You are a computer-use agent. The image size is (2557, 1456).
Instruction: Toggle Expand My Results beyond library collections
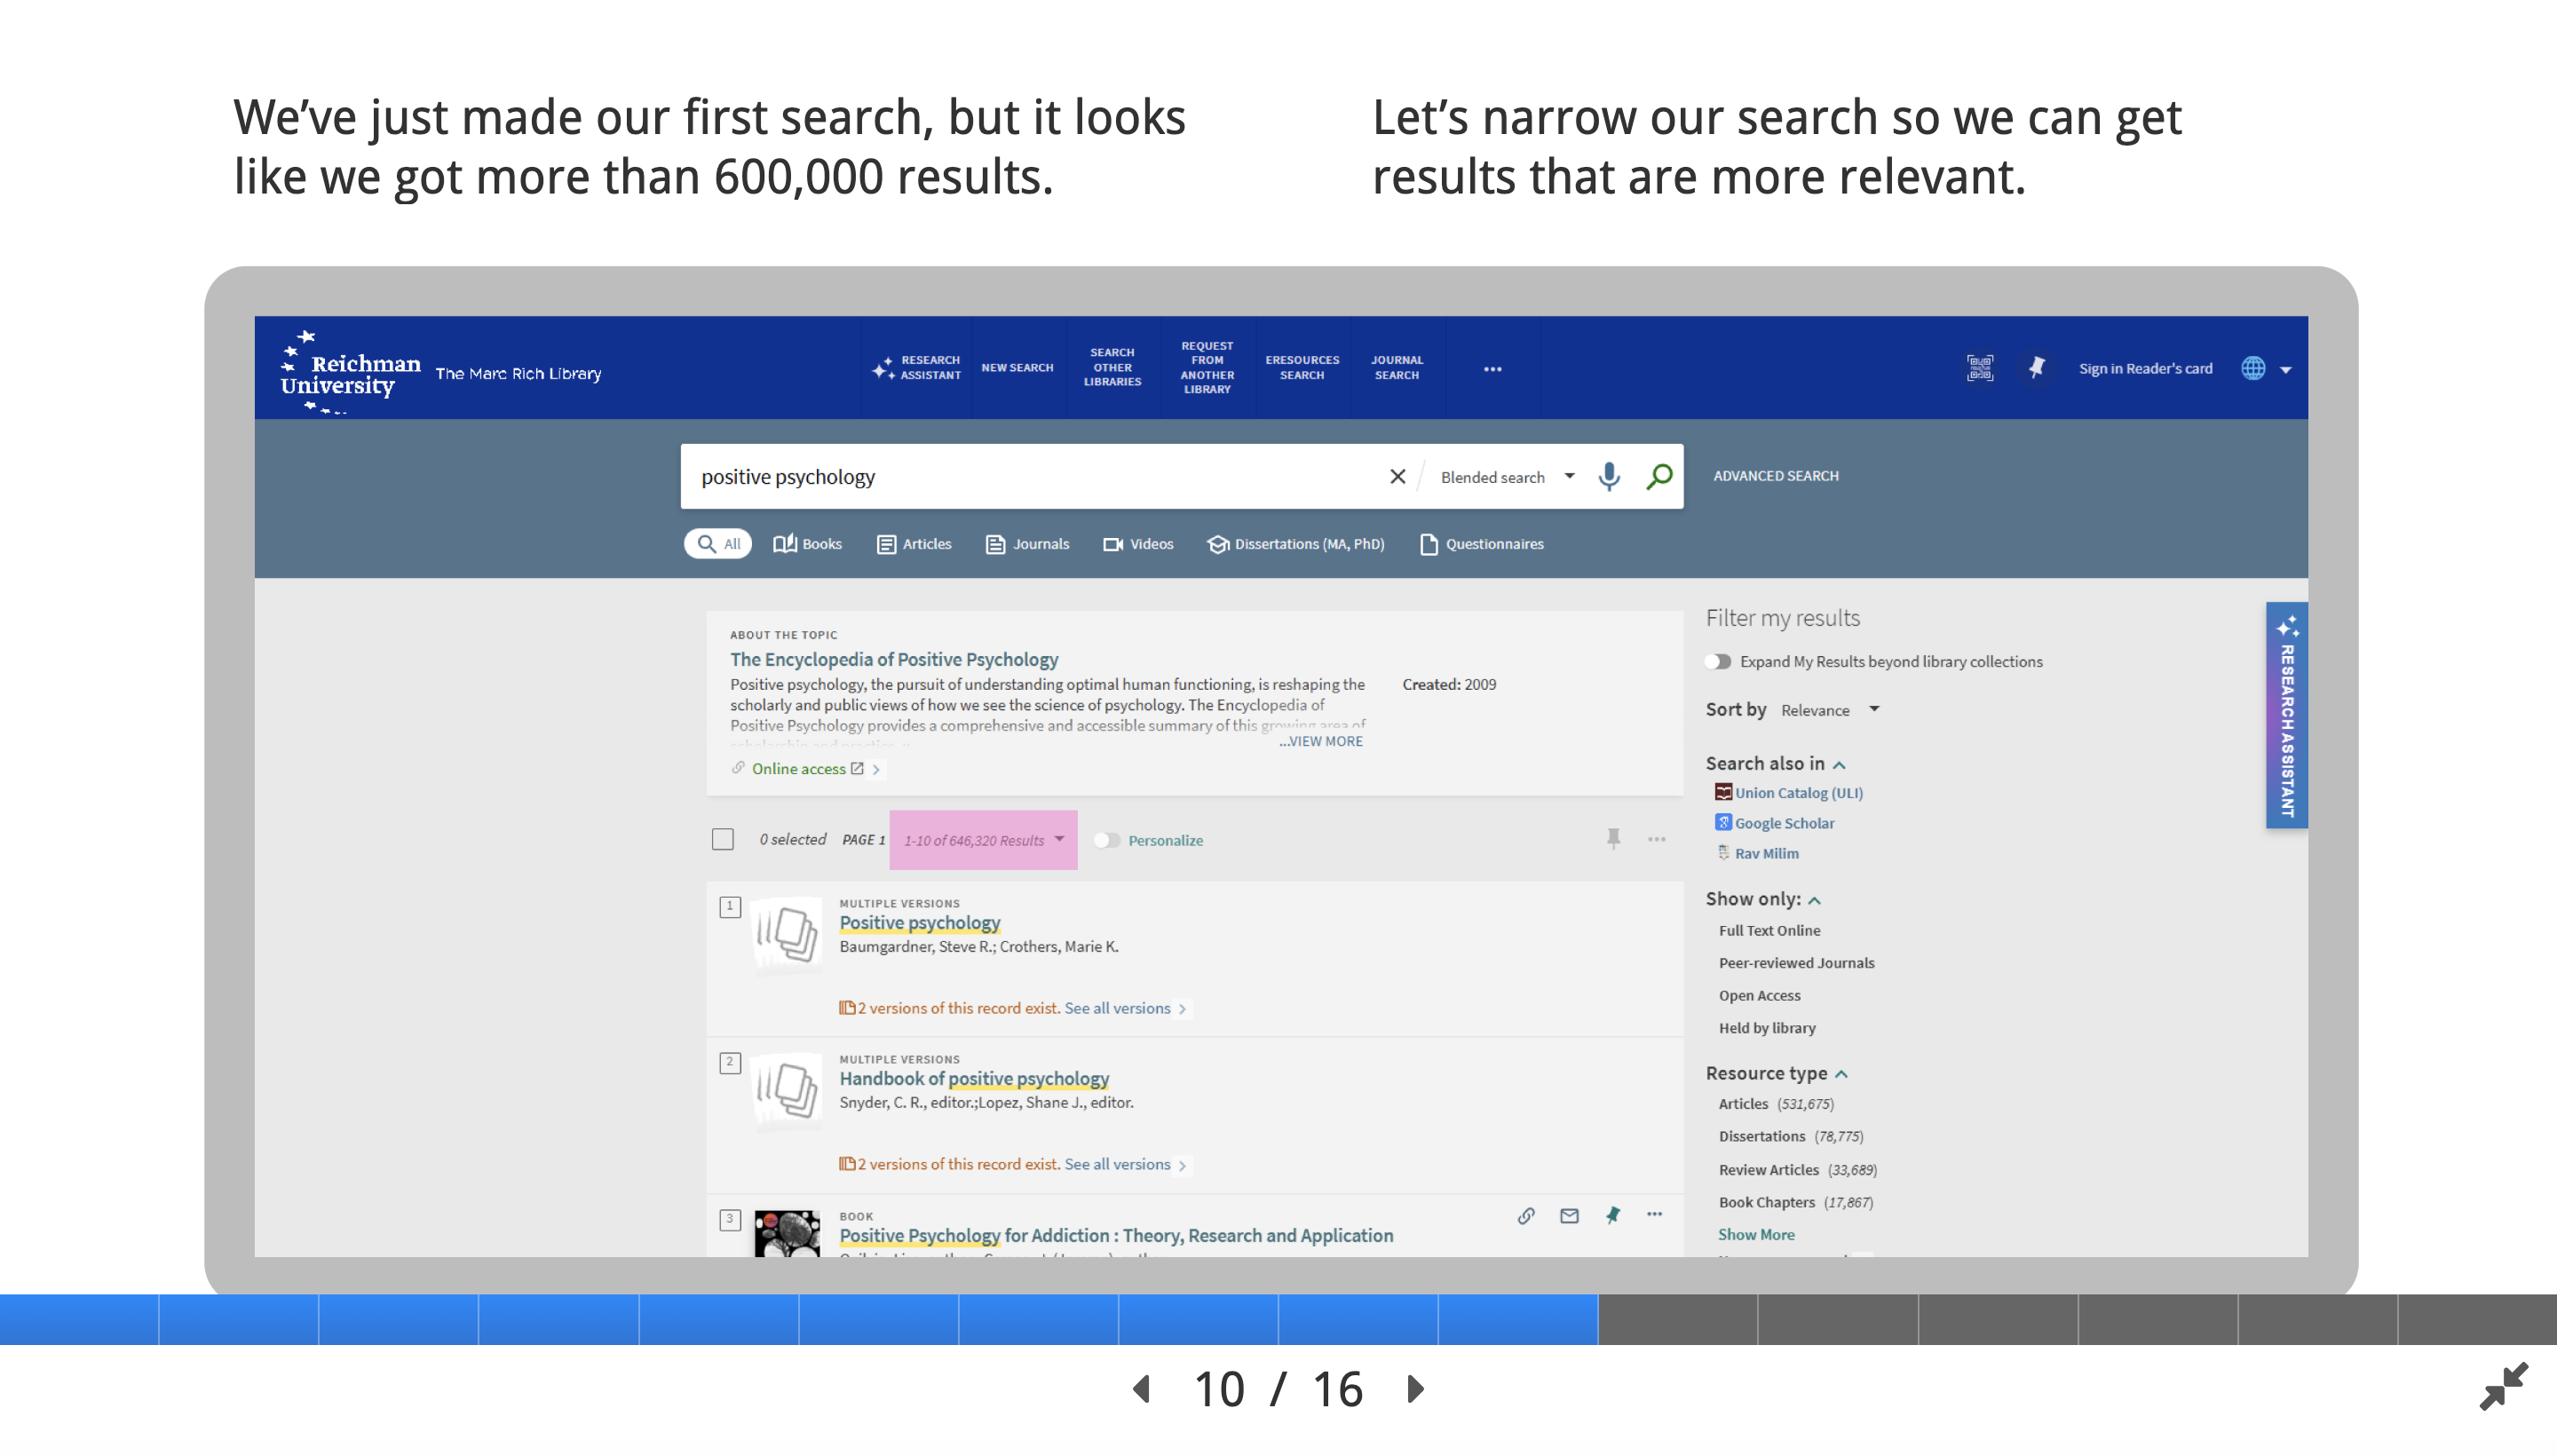pyautogui.click(x=1719, y=661)
